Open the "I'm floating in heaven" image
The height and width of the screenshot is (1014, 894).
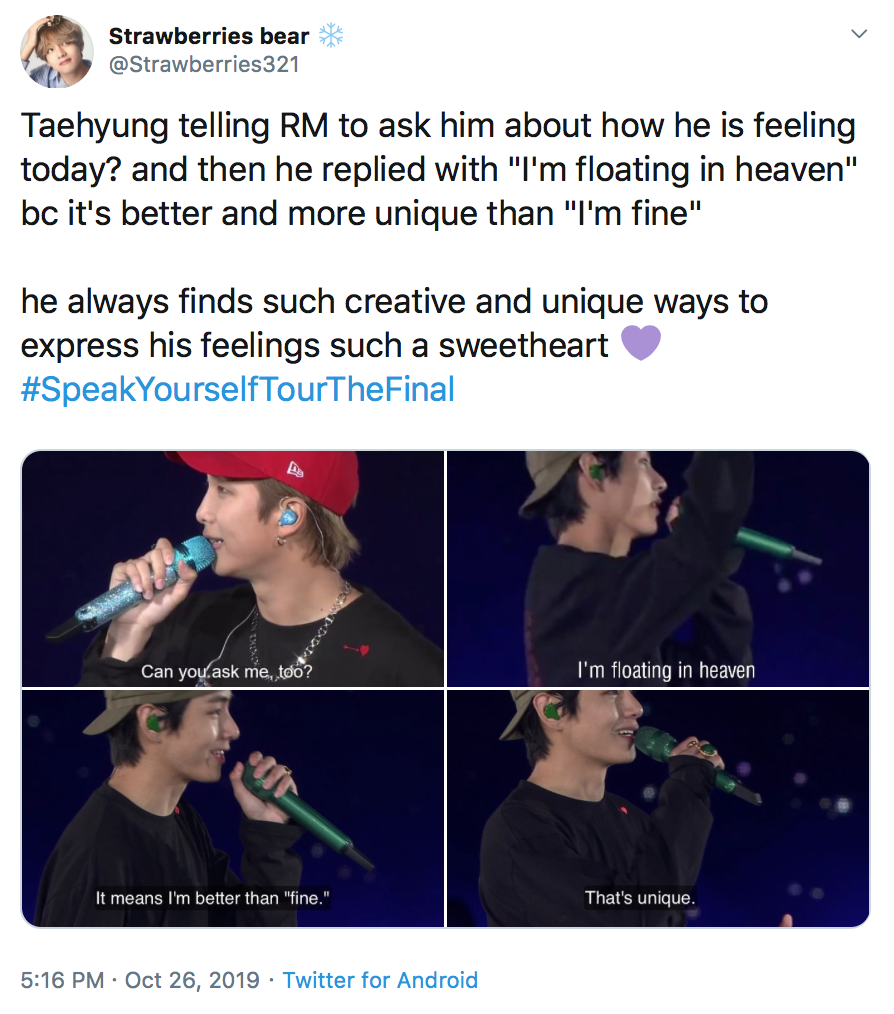point(658,568)
